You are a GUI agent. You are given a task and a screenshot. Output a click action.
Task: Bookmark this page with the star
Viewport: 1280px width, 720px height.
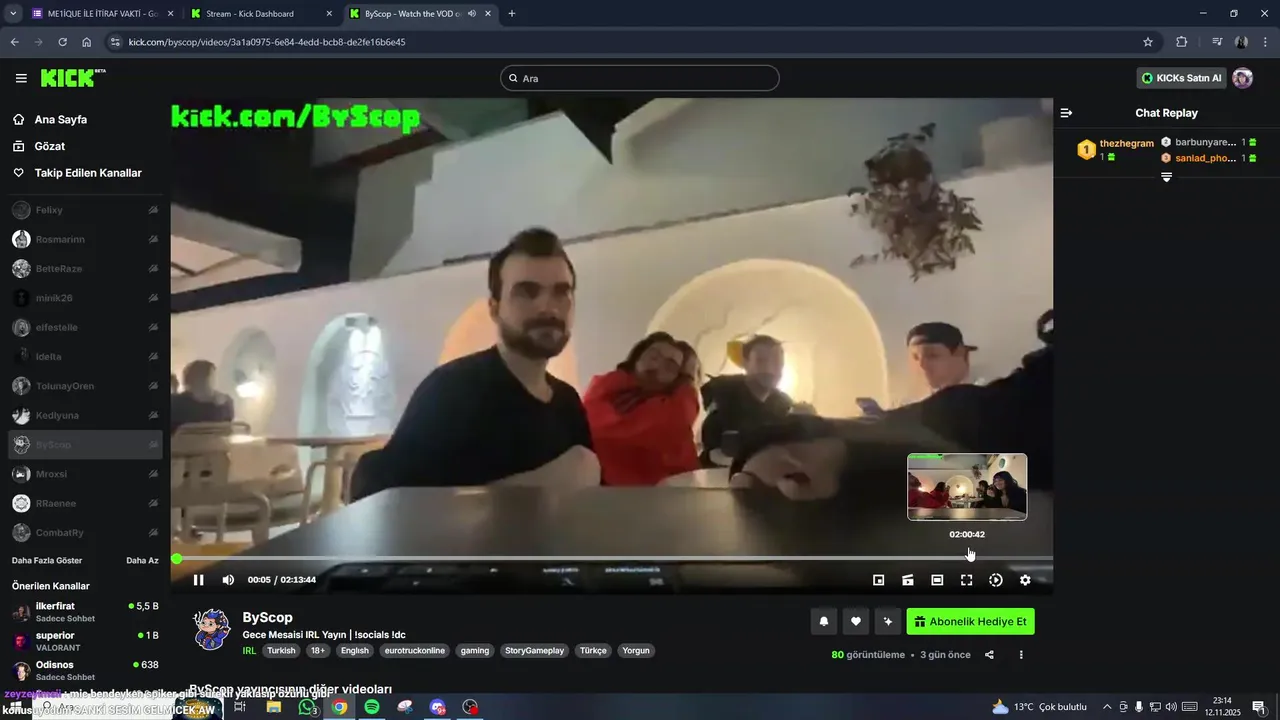1148,42
